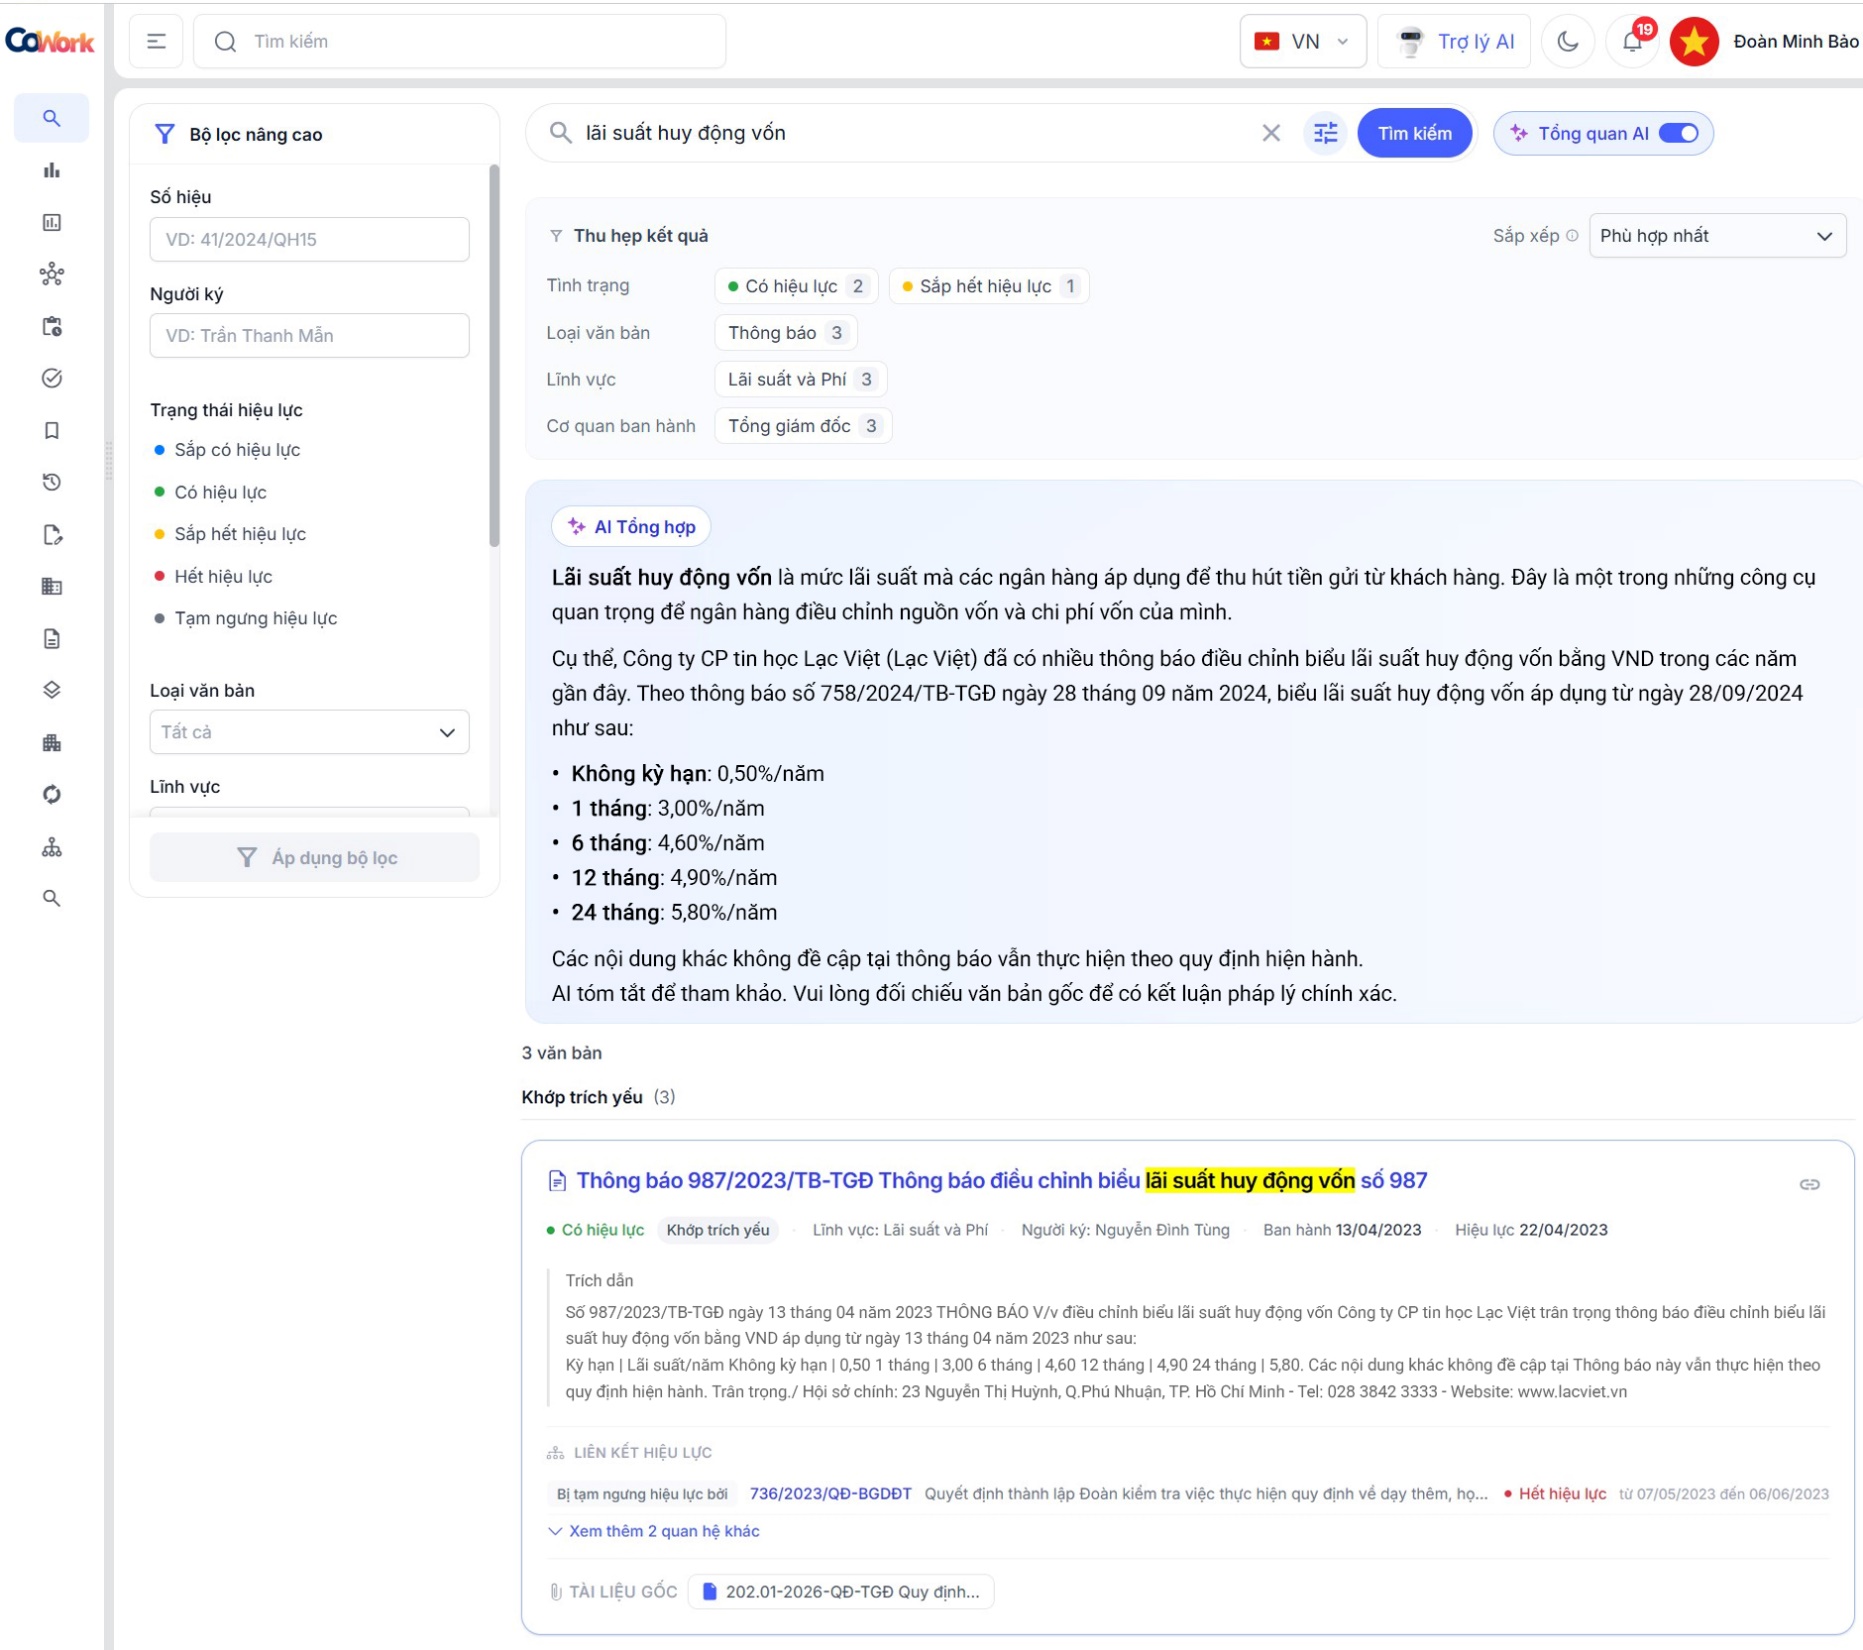Click the Tìm kiếm search button
The image size is (1863, 1650).
pos(1414,133)
